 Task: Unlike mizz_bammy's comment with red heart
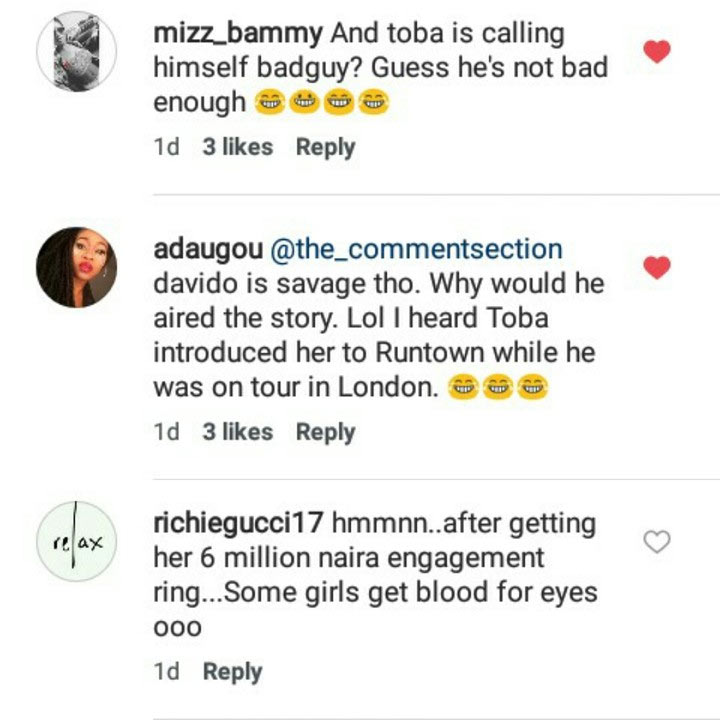(x=657, y=51)
